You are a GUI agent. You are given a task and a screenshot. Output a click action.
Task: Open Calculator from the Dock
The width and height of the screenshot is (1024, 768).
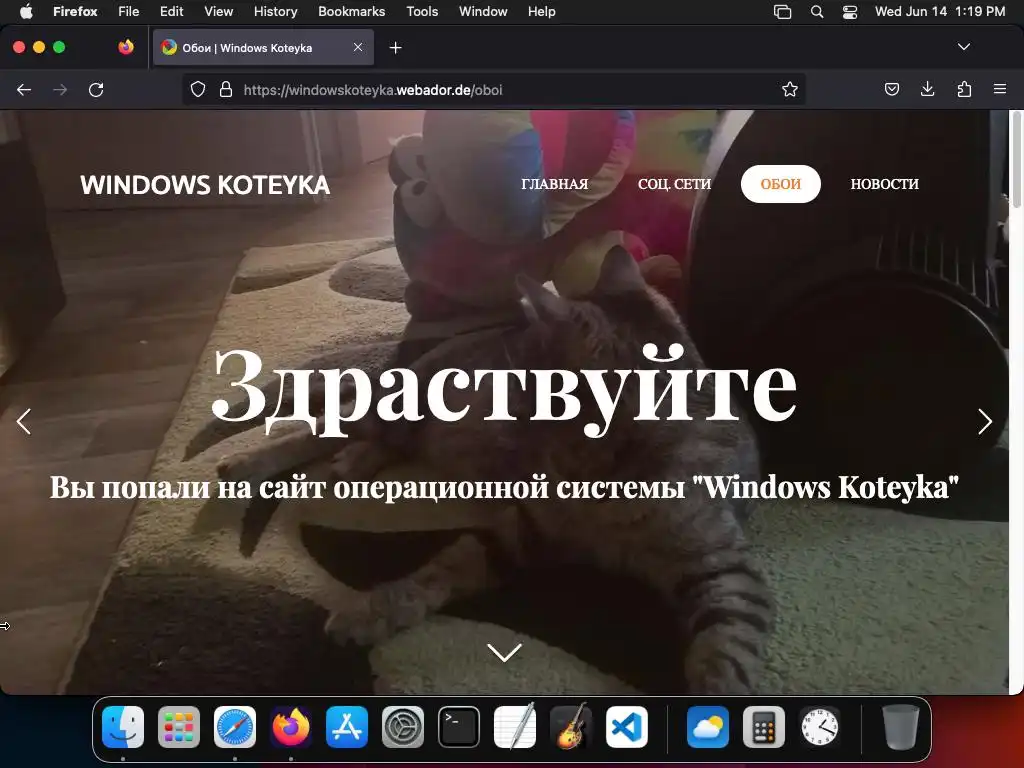pos(764,727)
